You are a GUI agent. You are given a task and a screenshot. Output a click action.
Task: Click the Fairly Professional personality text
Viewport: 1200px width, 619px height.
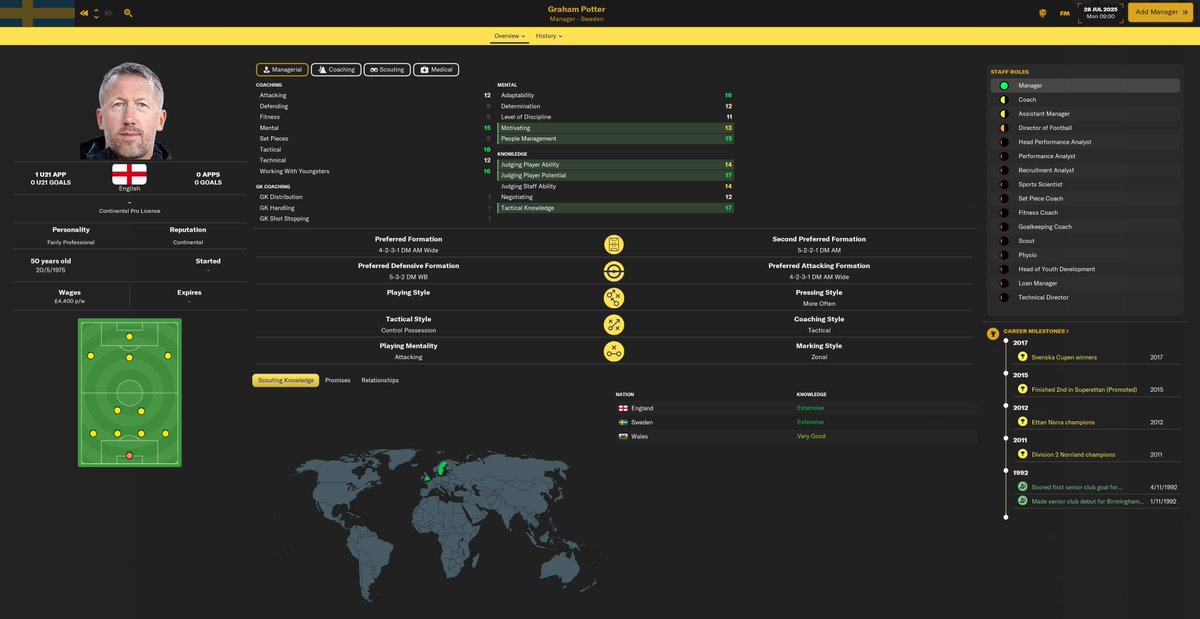tap(71, 242)
